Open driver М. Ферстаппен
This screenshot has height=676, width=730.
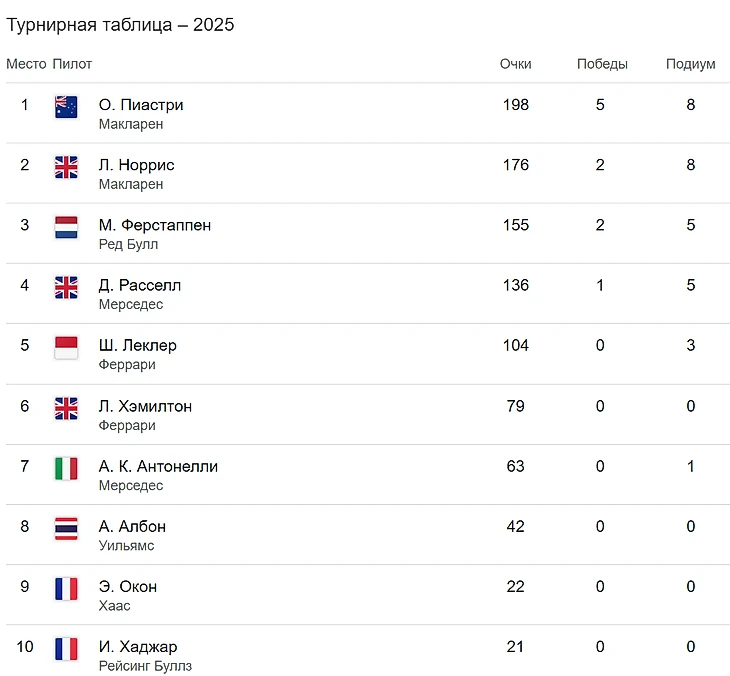coord(155,225)
